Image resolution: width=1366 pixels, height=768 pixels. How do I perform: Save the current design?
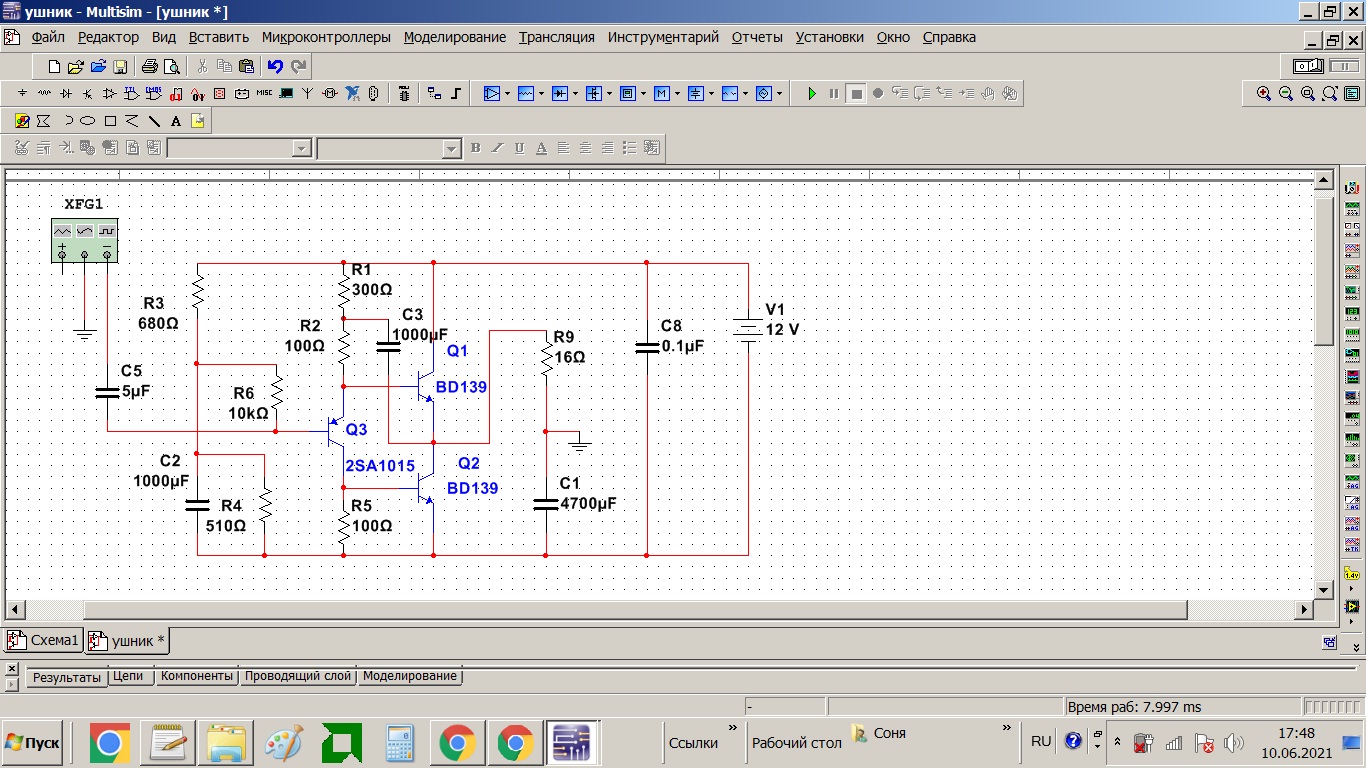click(120, 67)
